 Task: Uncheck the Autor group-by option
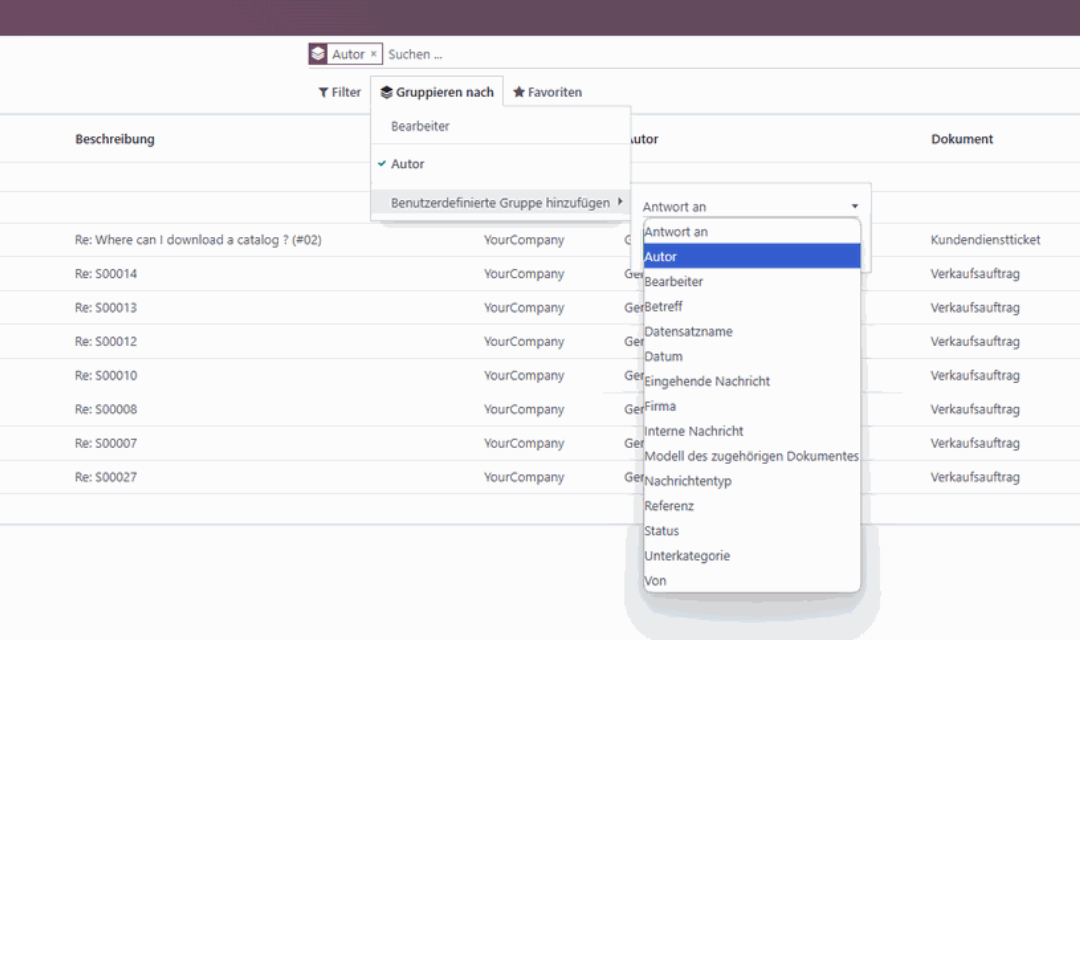coord(410,164)
